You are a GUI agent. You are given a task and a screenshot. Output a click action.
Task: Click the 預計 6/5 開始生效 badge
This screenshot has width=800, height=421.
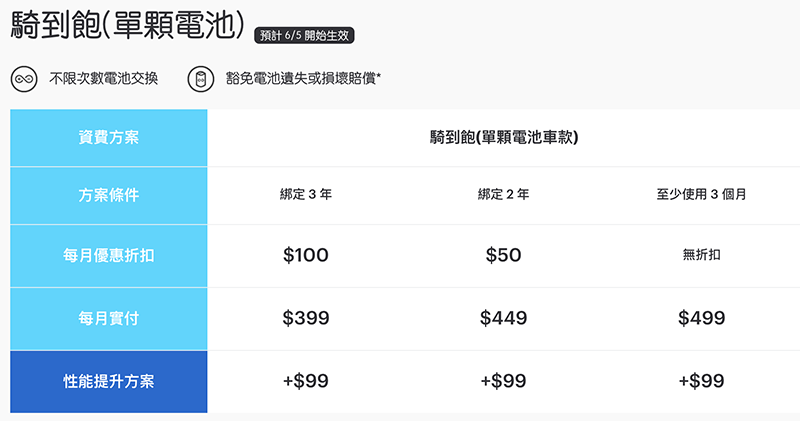click(x=305, y=34)
